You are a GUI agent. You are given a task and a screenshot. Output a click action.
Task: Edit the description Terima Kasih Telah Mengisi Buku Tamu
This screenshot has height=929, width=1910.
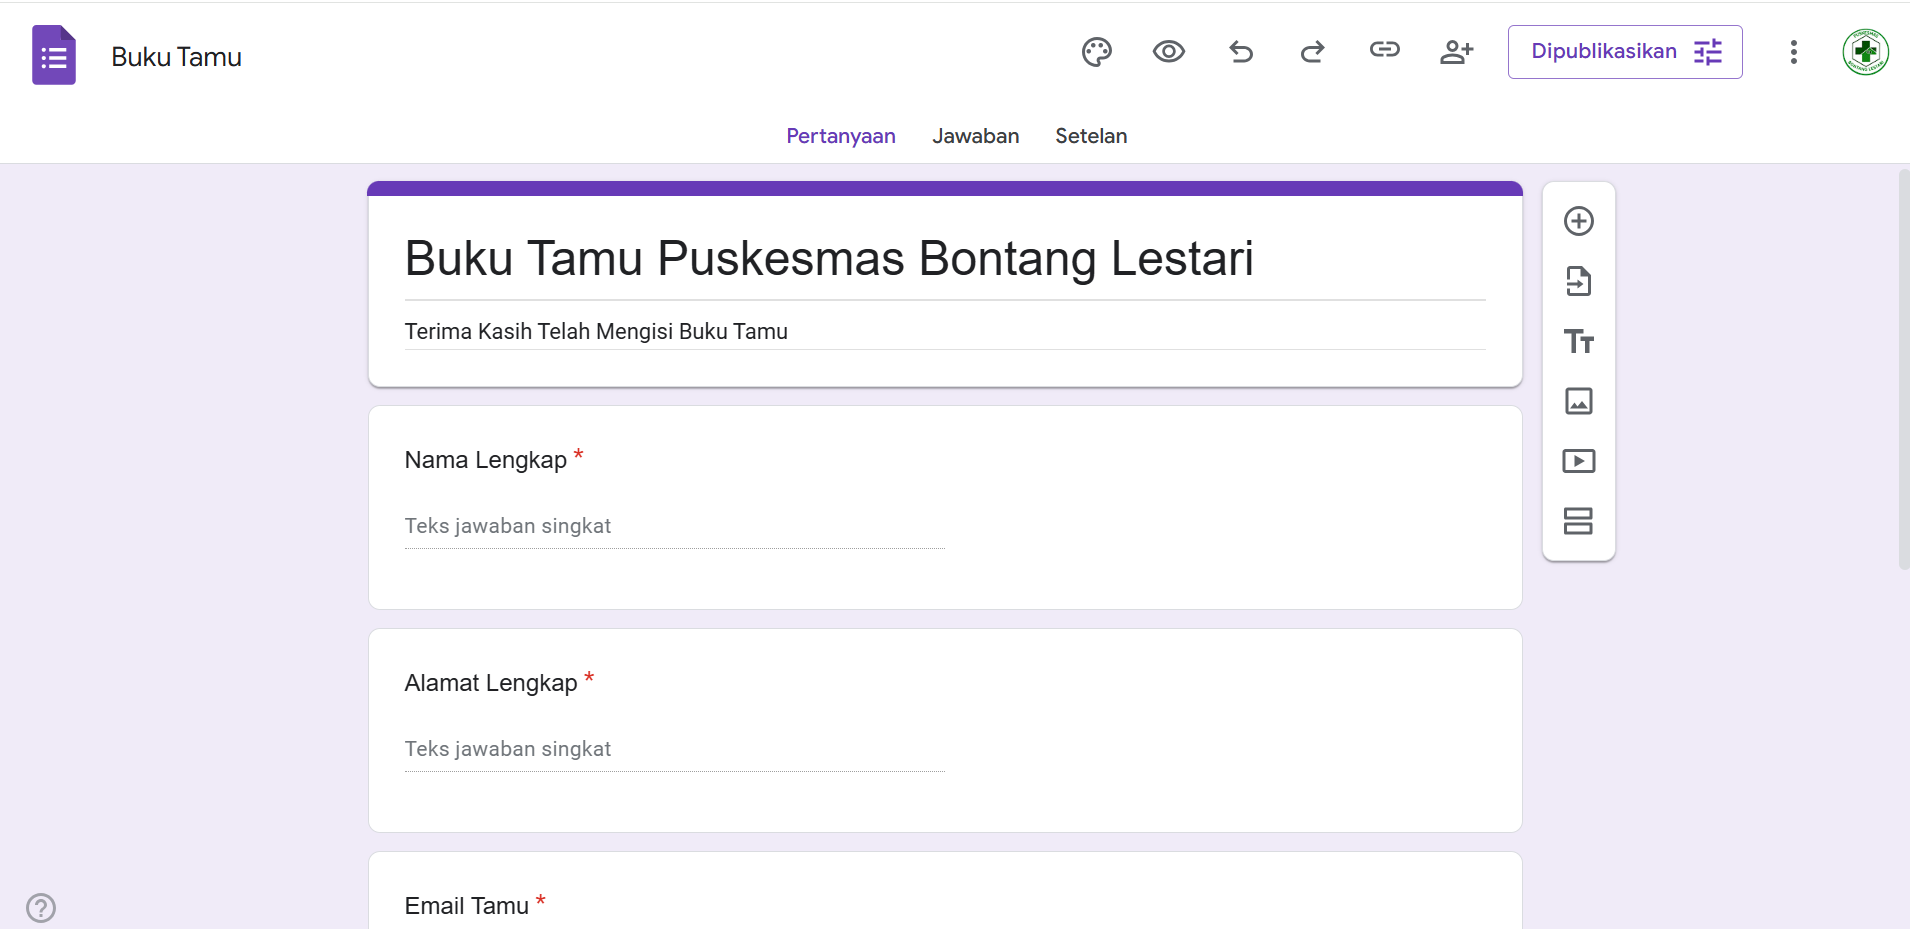pyautogui.click(x=945, y=331)
